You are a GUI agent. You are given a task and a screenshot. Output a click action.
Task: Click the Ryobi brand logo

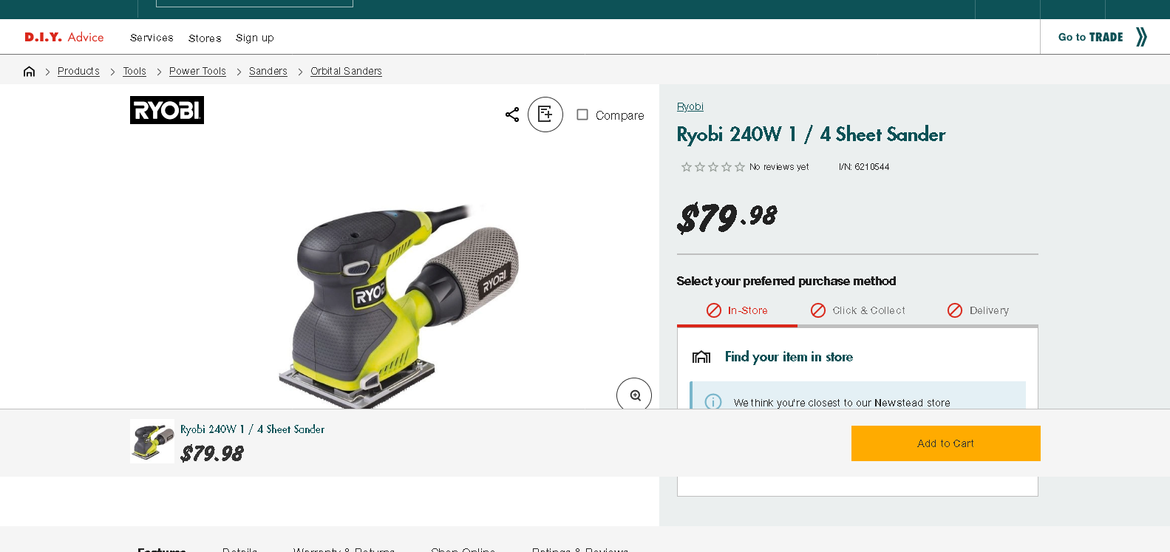click(x=167, y=110)
